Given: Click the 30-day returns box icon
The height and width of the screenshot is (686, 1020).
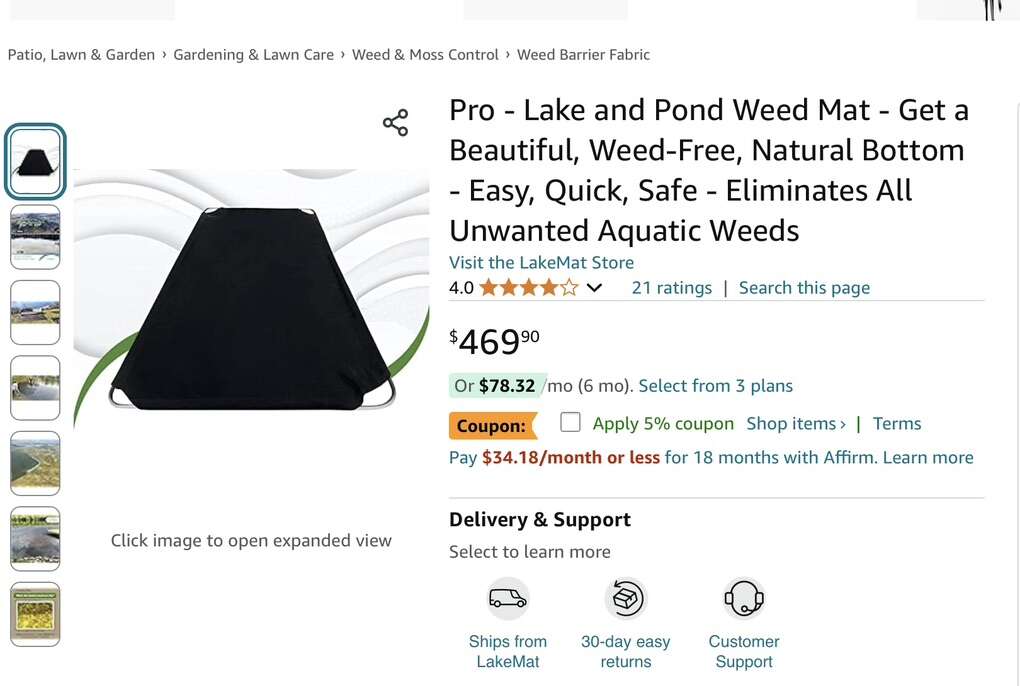Looking at the screenshot, I should 626,599.
